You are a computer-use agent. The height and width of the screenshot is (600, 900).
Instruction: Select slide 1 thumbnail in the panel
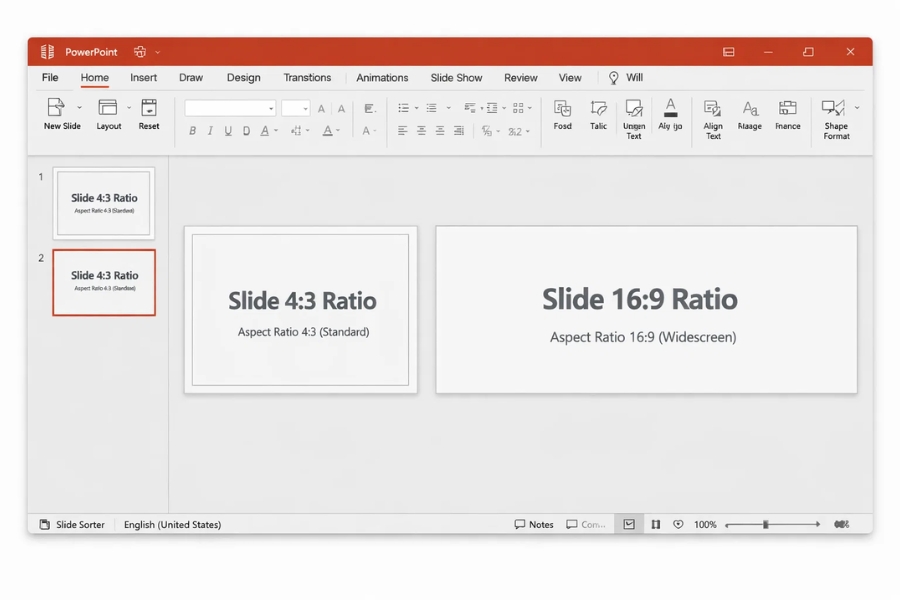pos(104,202)
